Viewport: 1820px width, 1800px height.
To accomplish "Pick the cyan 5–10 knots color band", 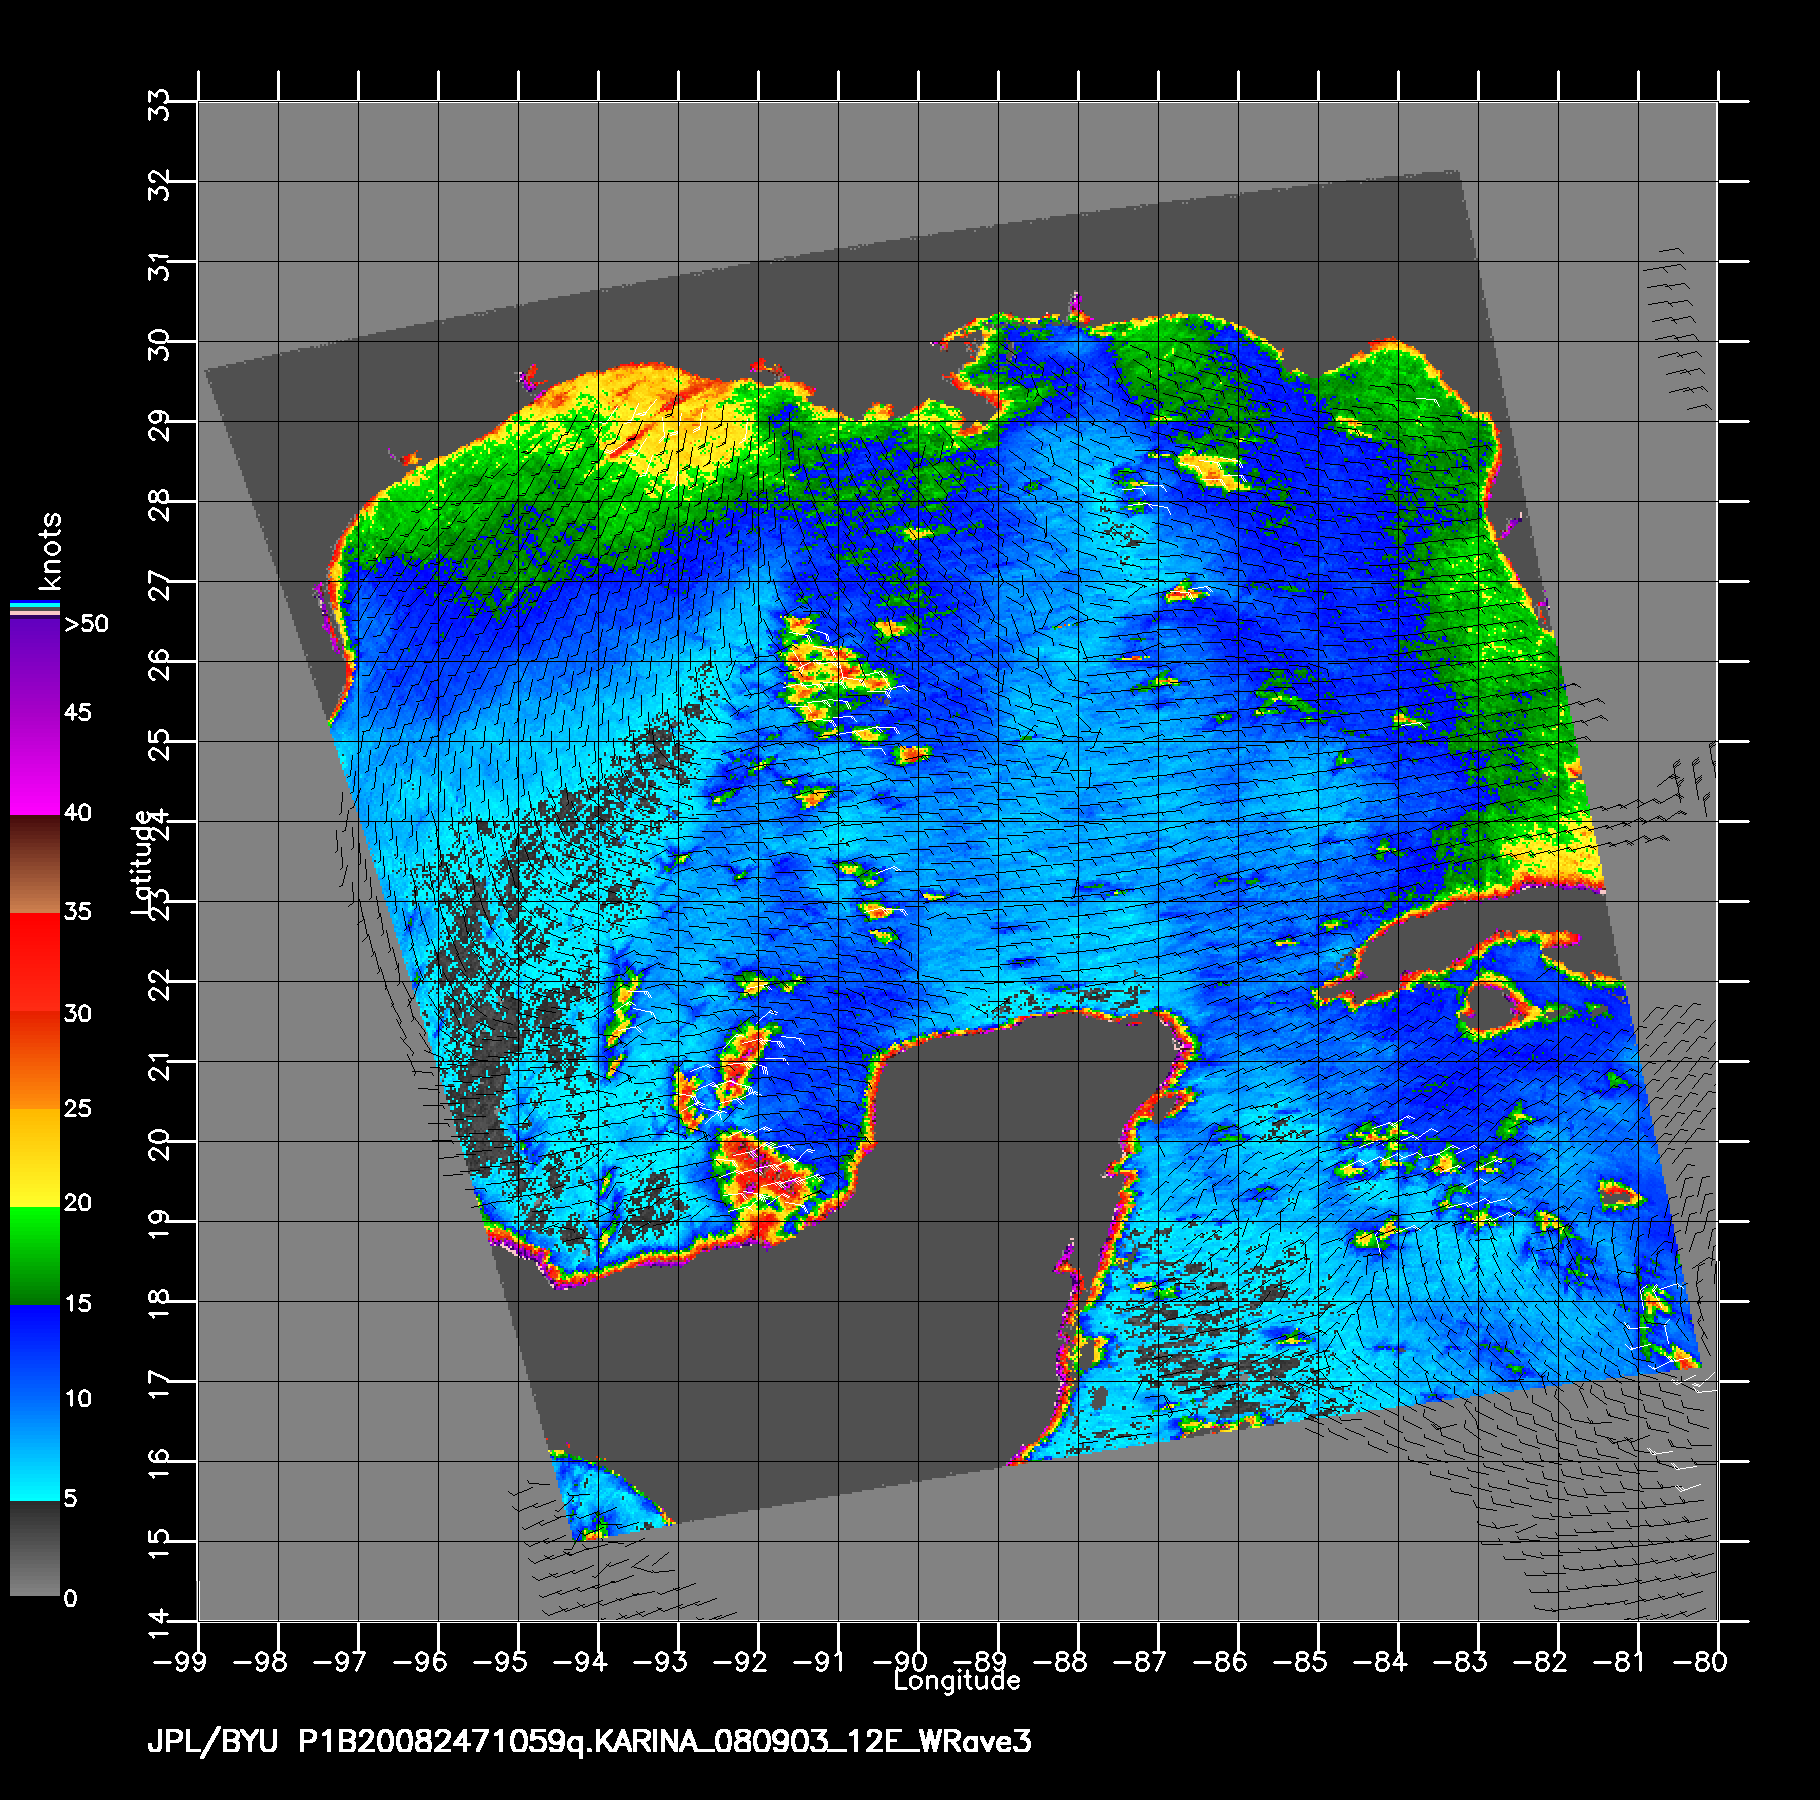I will pyautogui.click(x=35, y=1452).
